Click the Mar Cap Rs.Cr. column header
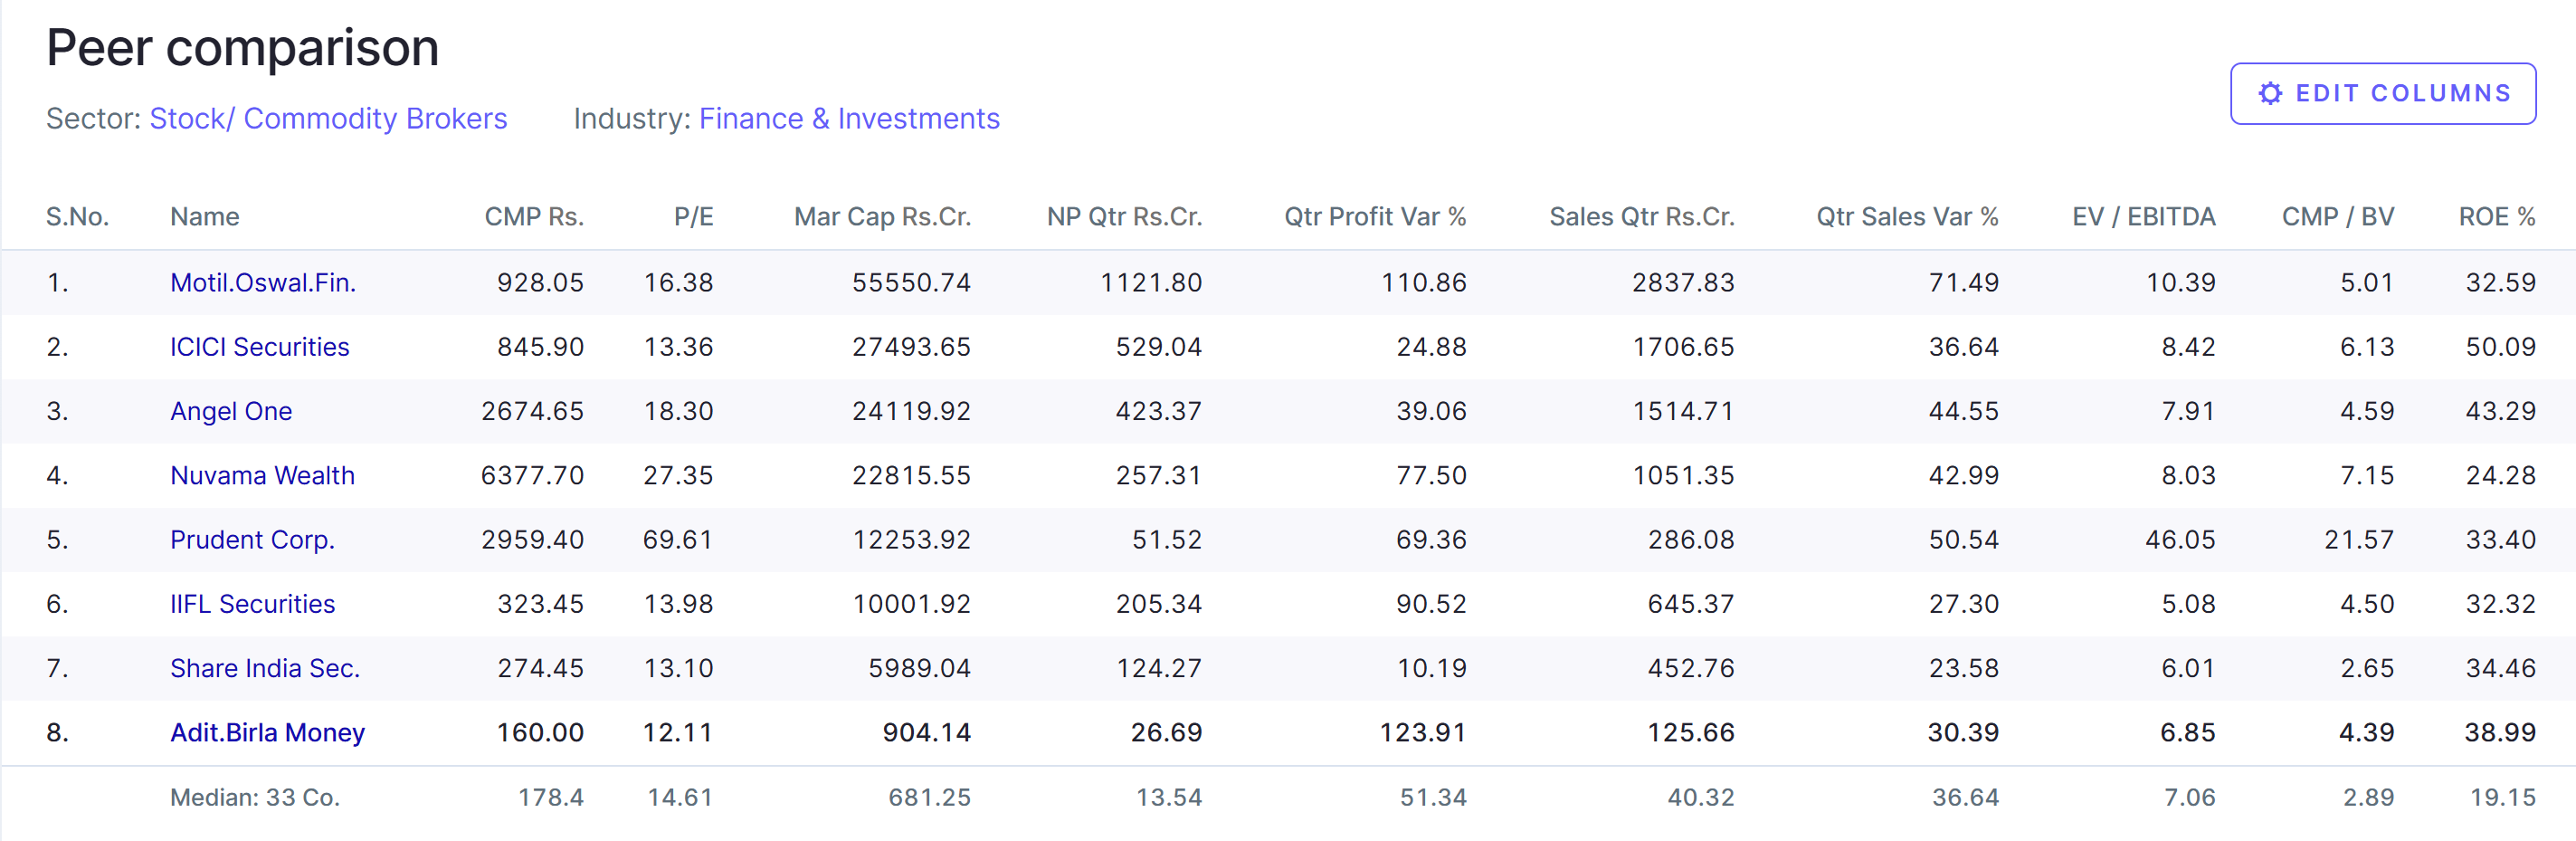The height and width of the screenshot is (841, 2576). click(x=882, y=217)
